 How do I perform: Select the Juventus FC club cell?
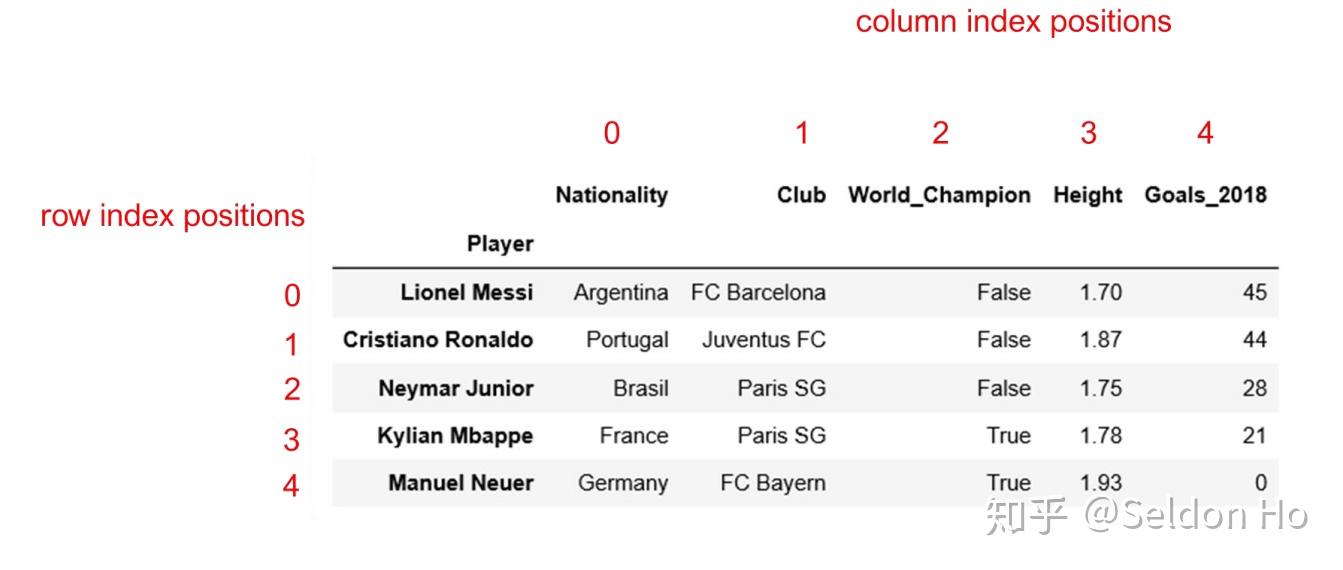(x=763, y=340)
